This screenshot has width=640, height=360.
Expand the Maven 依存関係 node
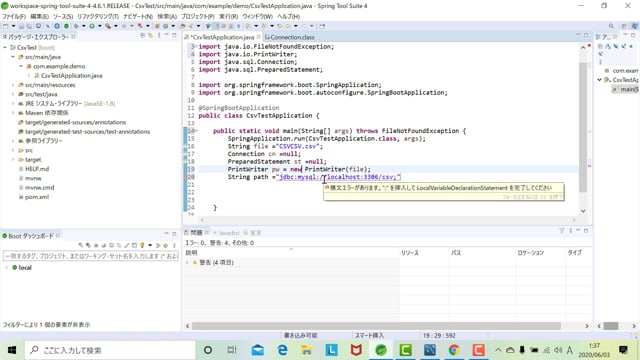click(13, 113)
